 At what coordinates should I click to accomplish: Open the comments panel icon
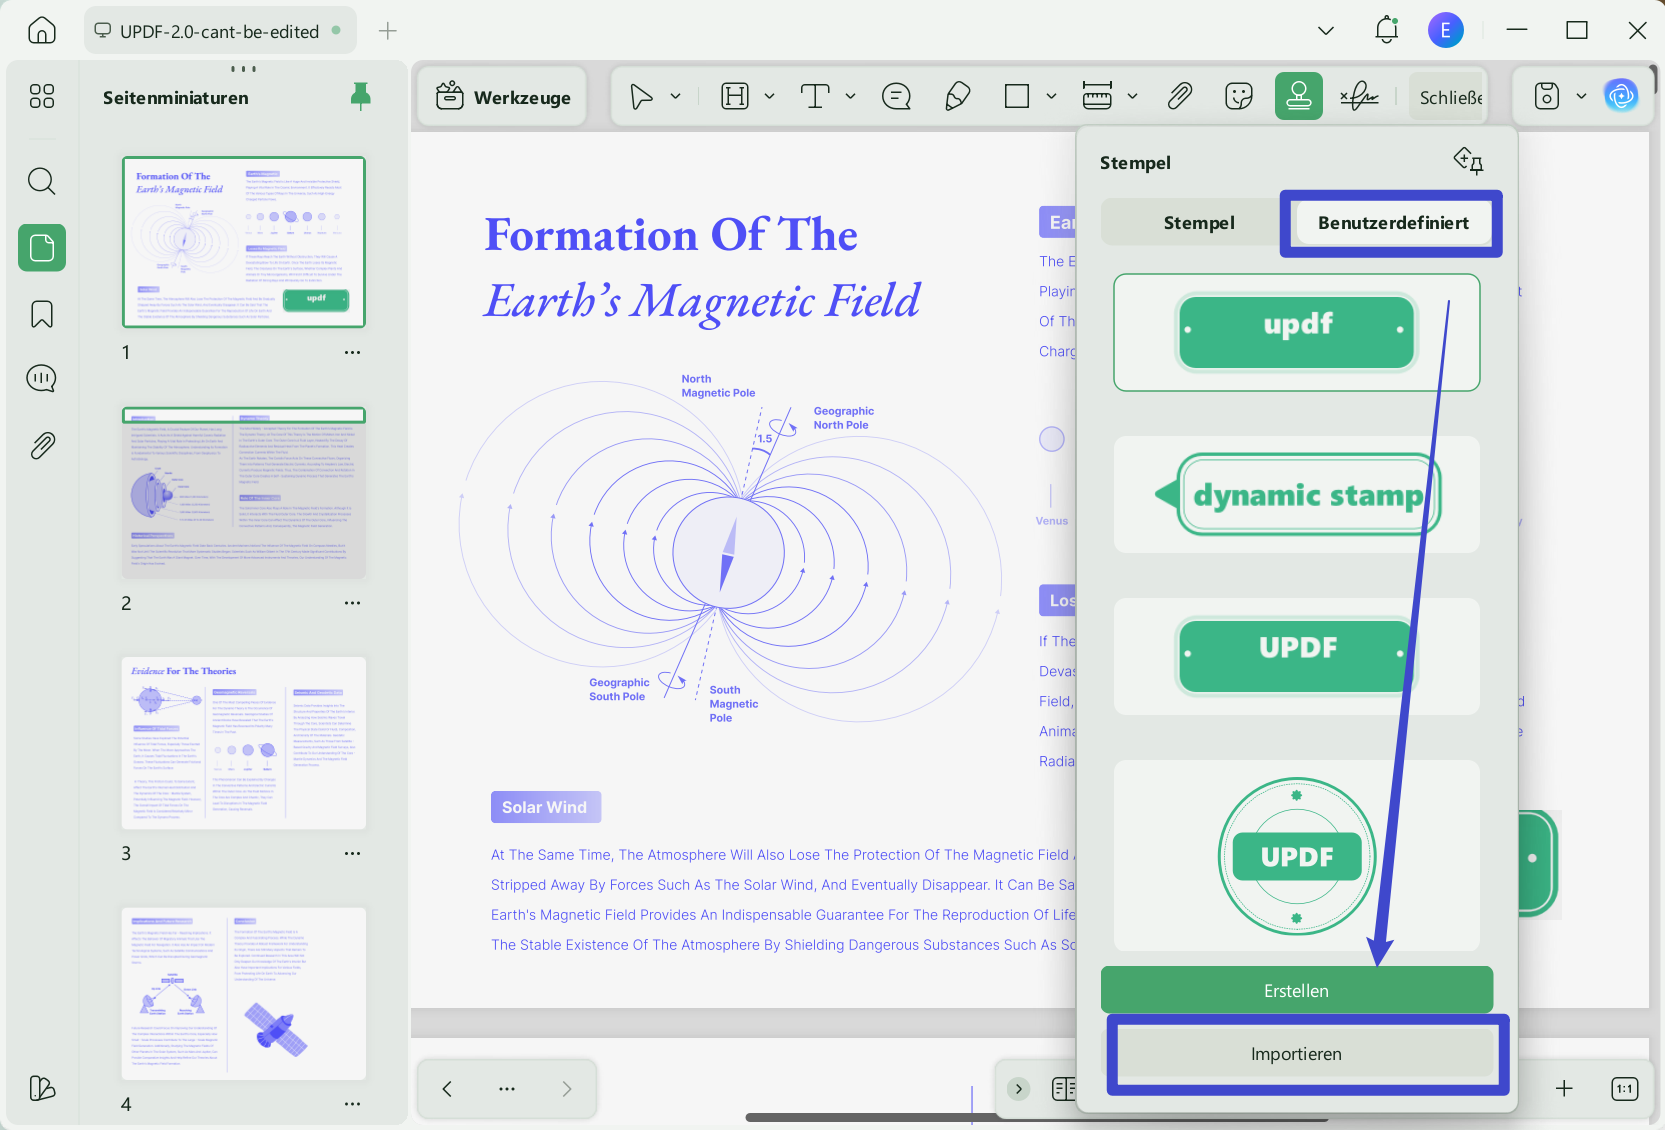point(42,379)
